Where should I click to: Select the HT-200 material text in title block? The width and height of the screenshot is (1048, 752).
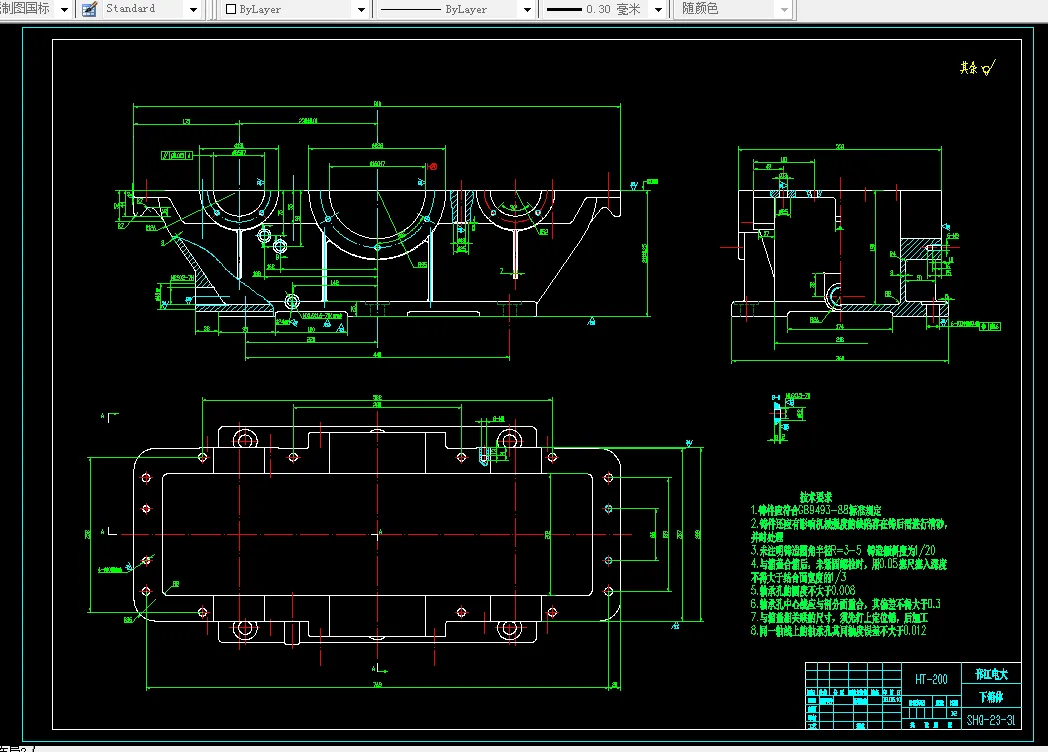pyautogui.click(x=931, y=679)
